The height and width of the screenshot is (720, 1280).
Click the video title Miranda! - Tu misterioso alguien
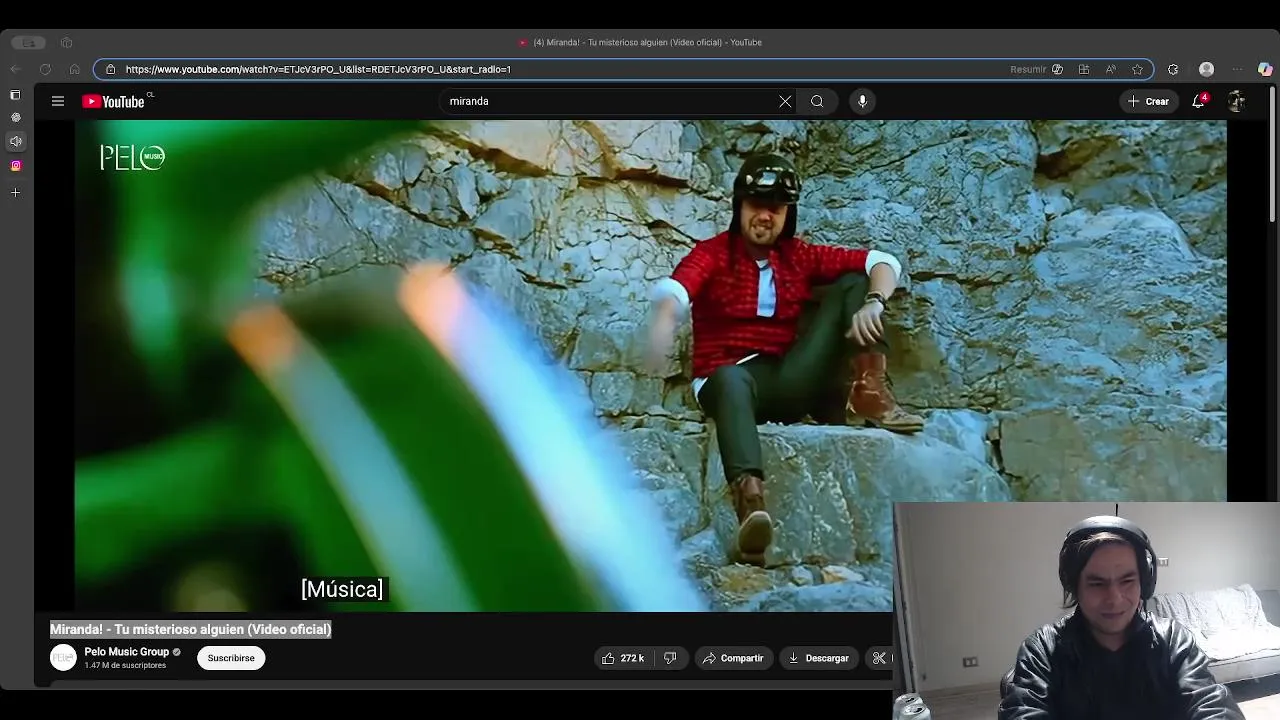point(190,629)
